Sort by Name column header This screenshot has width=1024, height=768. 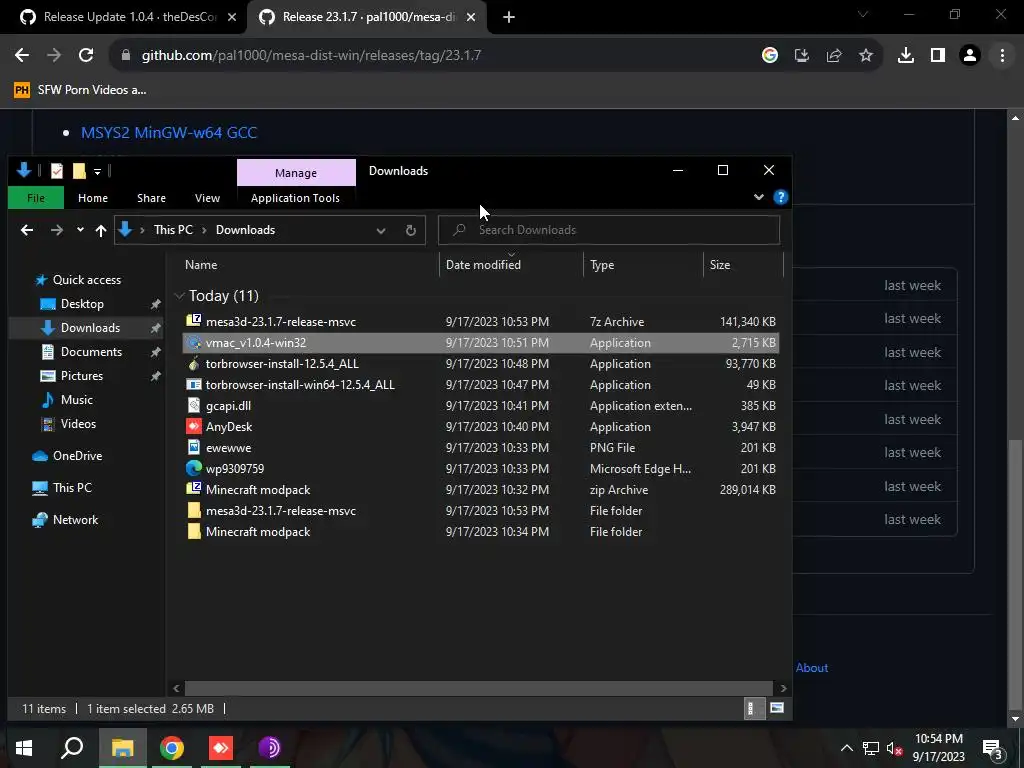click(x=201, y=264)
